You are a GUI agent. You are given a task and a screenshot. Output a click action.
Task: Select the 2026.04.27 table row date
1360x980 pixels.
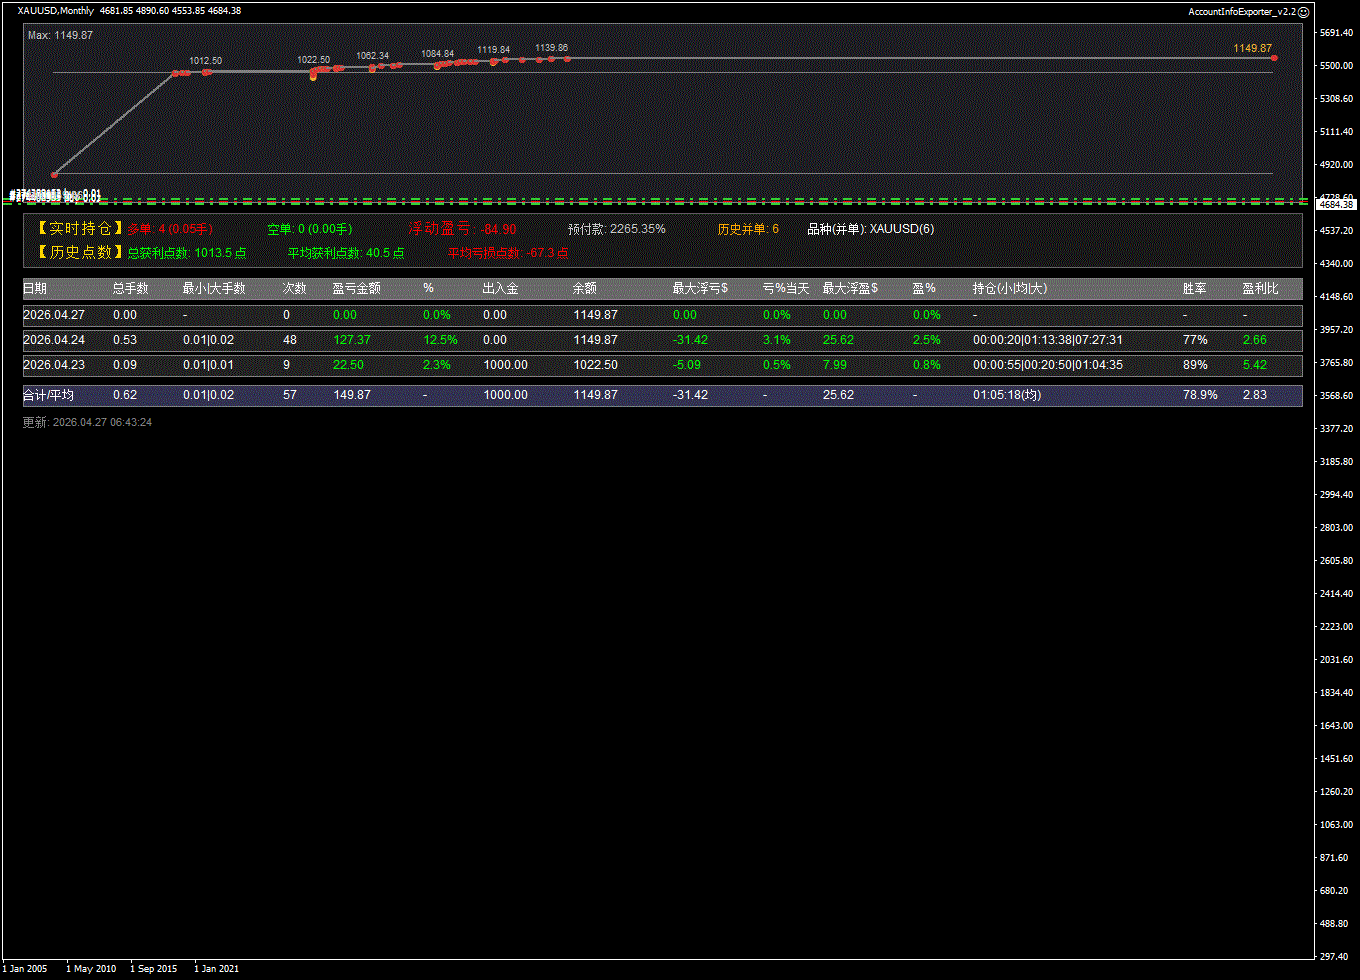pyautogui.click(x=48, y=315)
